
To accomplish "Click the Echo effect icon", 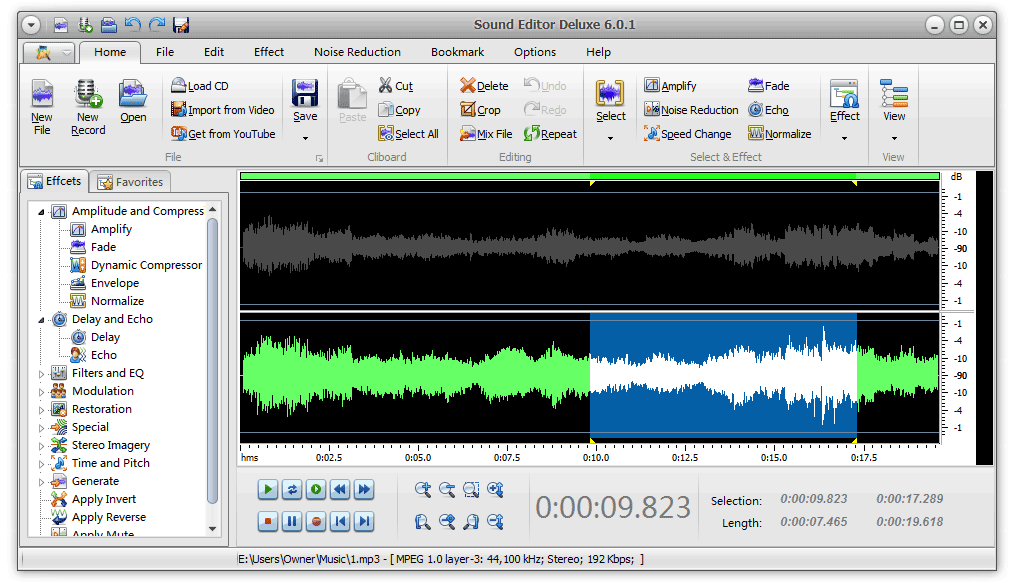I will pos(757,110).
